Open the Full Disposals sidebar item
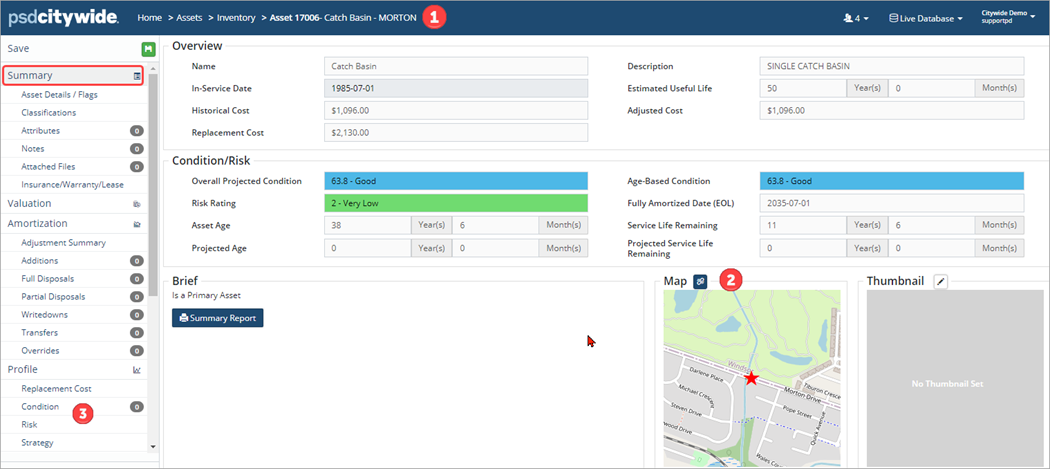Screen dimensions: 1050x469 point(48,279)
